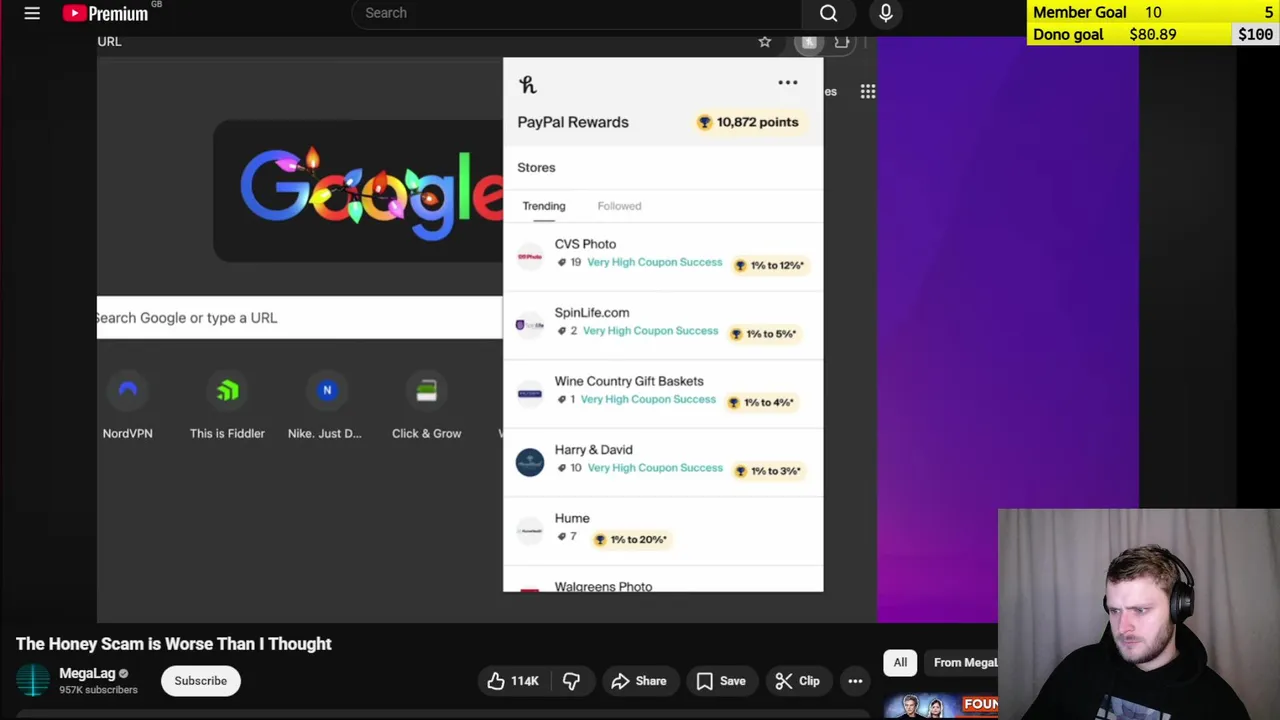Switch to the Followed stores tab

[619, 206]
